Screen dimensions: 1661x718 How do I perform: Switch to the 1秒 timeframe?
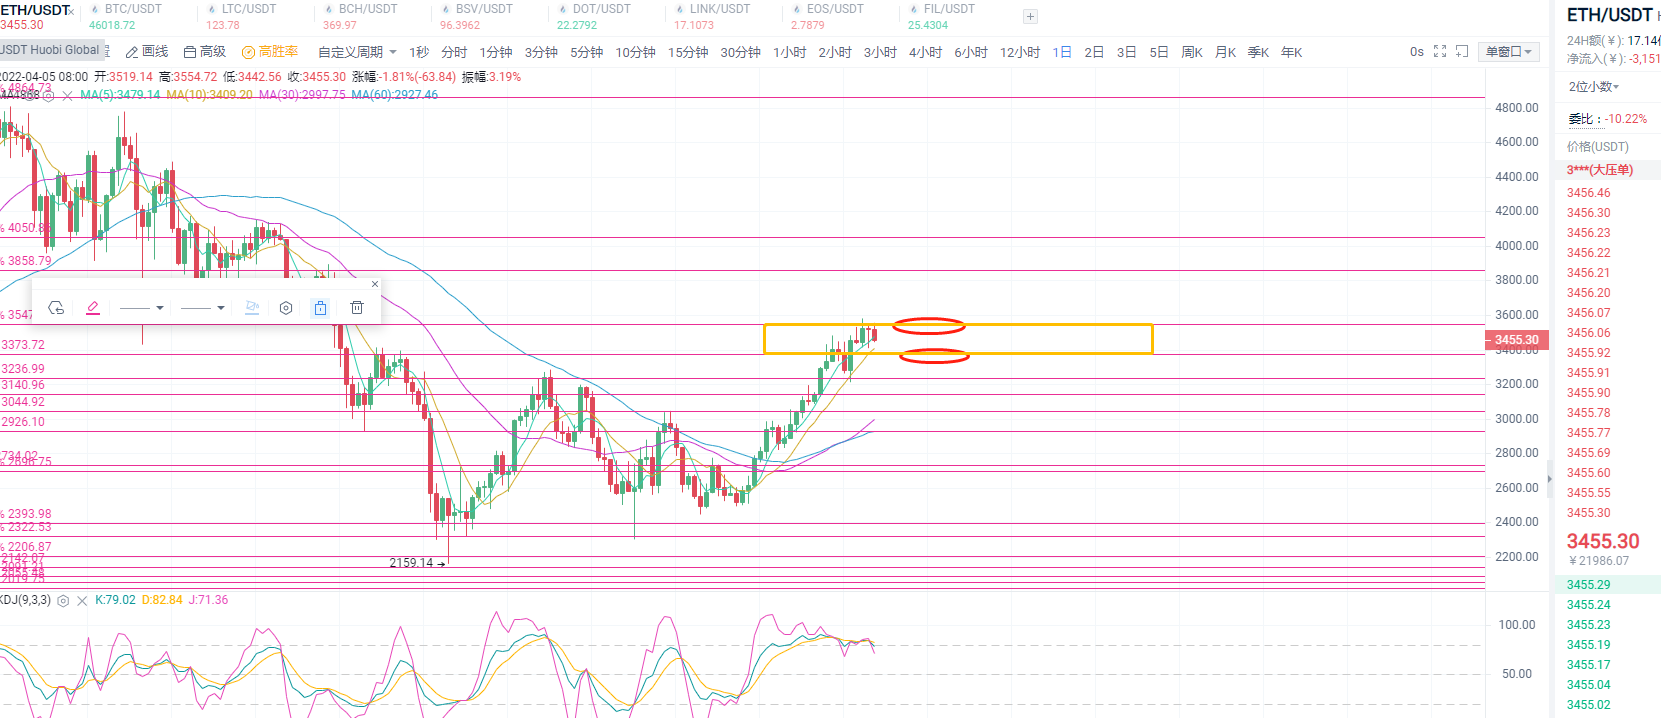tap(419, 52)
